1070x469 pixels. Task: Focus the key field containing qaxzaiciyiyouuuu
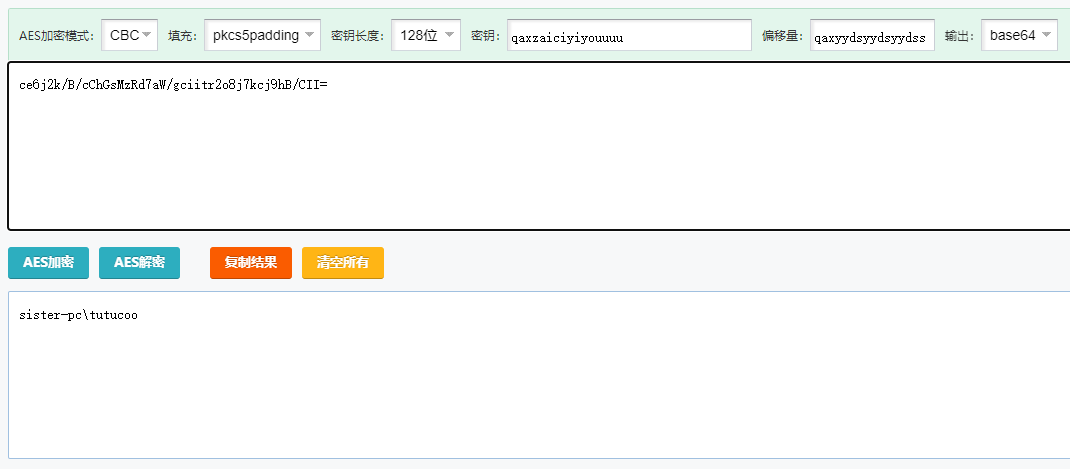(629, 35)
